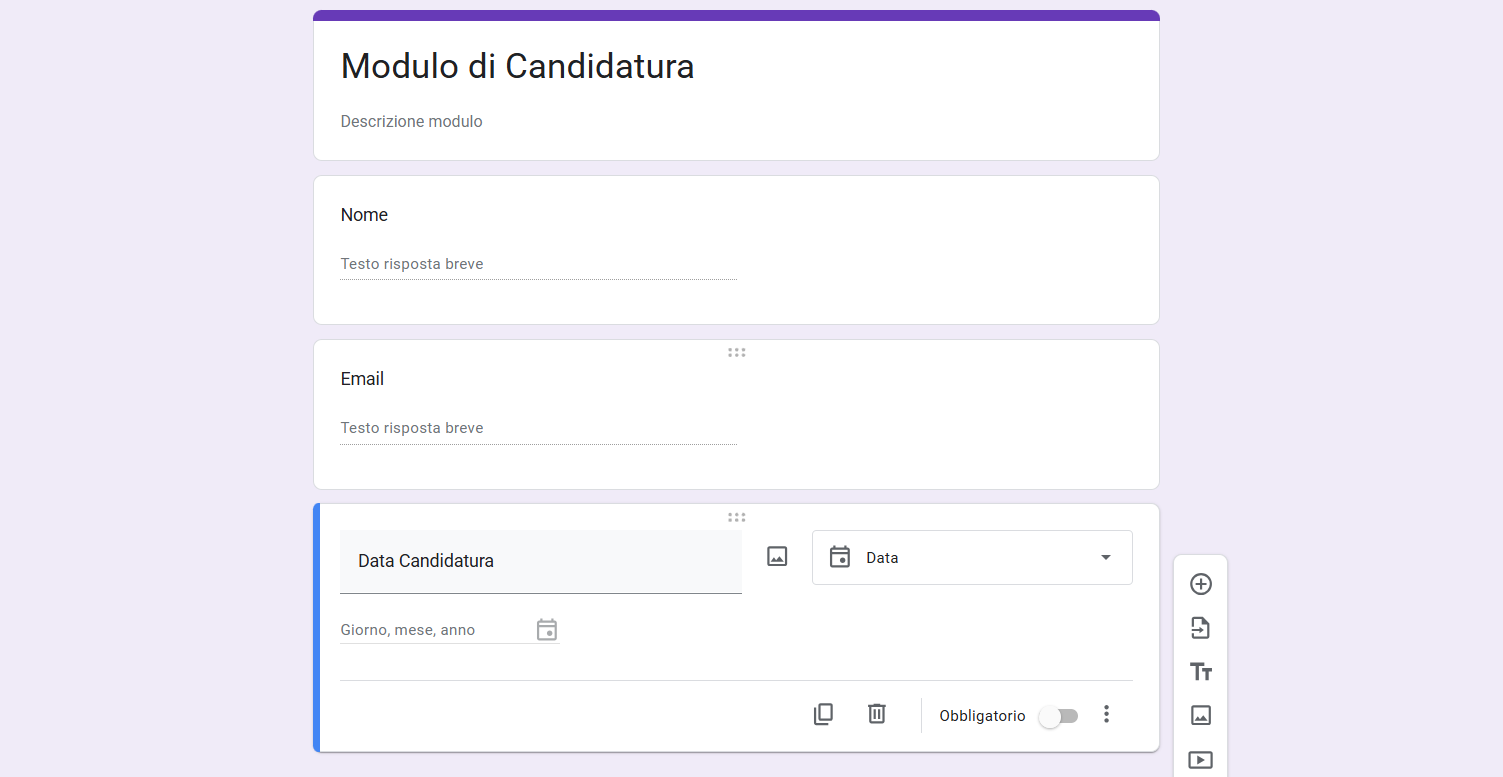Click the calendar icon in the date answer field
The image size is (1503, 777).
click(547, 629)
